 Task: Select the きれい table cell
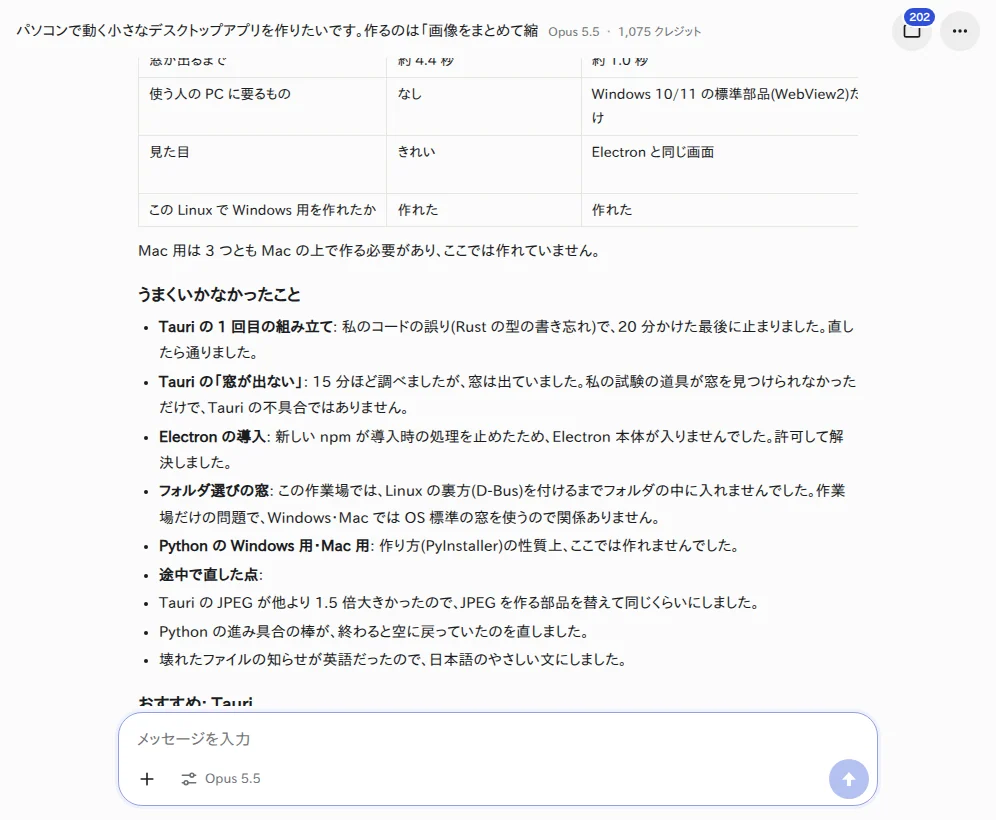click(484, 165)
